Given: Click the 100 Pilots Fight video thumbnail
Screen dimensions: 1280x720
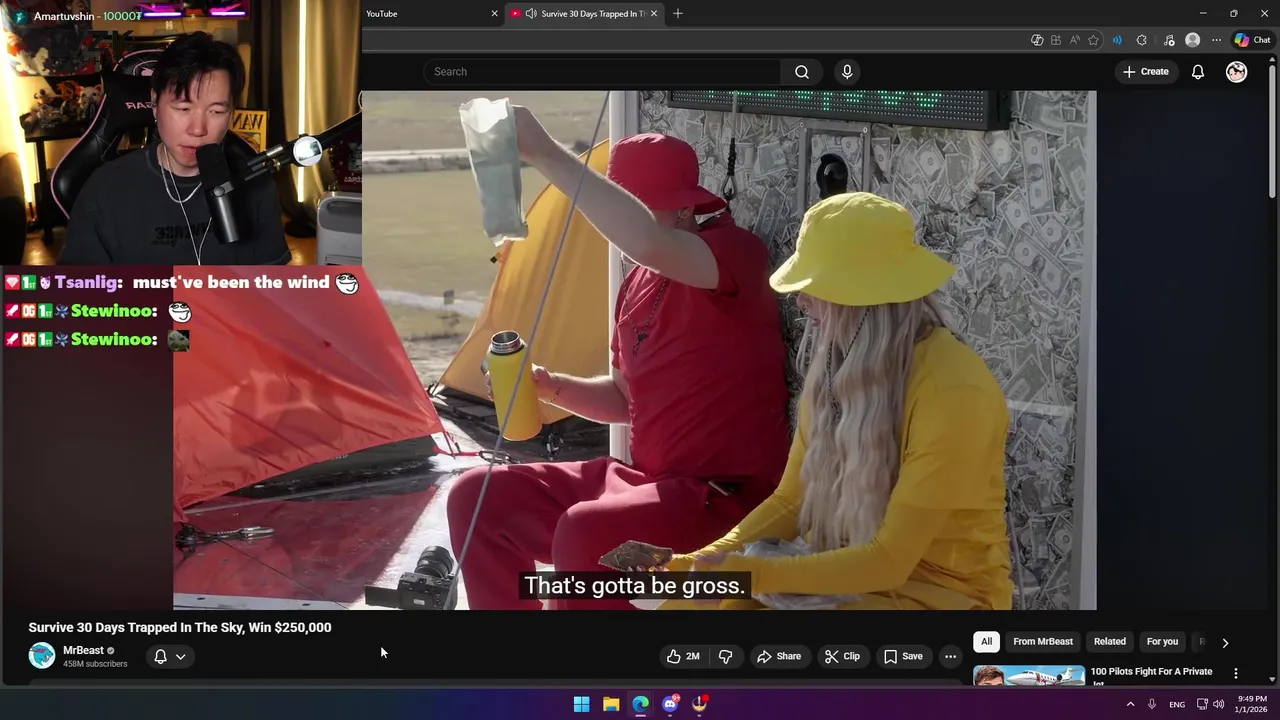Looking at the screenshot, I should pyautogui.click(x=1029, y=676).
